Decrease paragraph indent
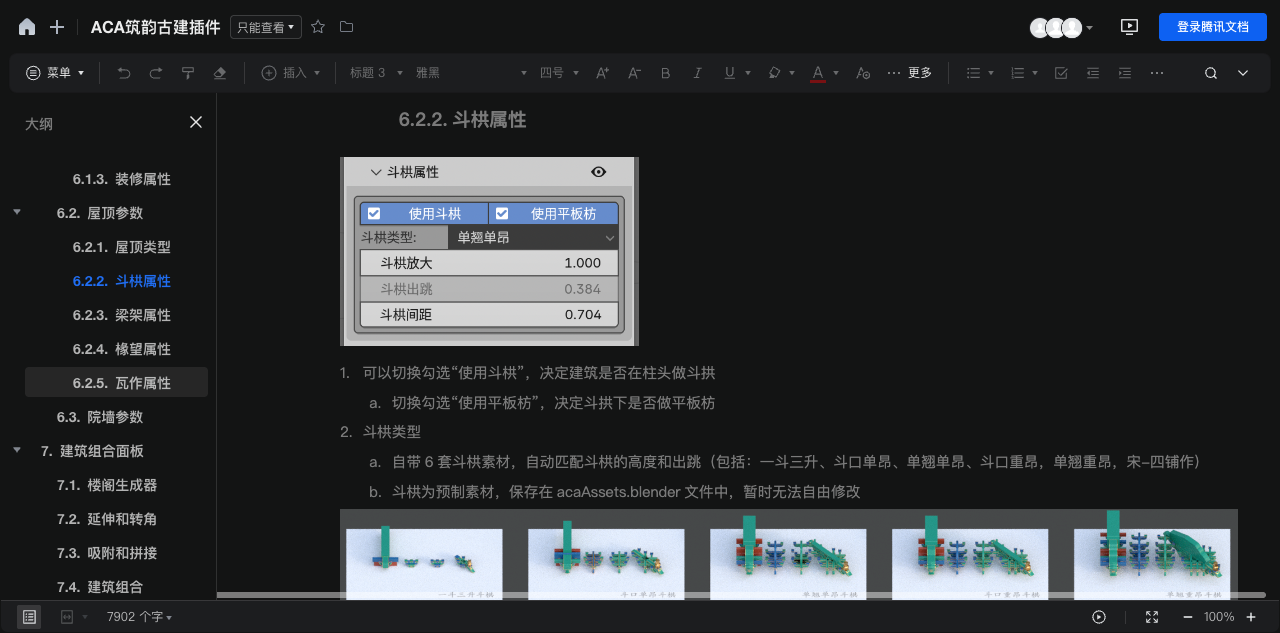The image size is (1280, 633). [x=1093, y=73]
